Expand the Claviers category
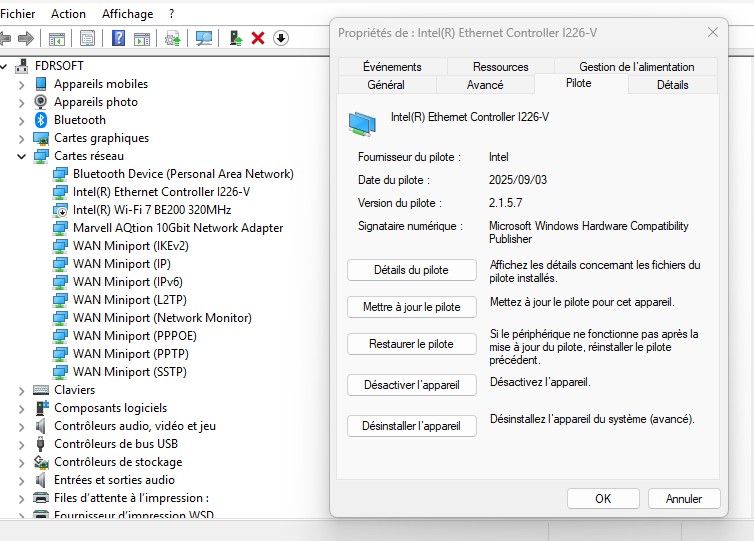This screenshot has height=541, width=754. click(x=22, y=390)
